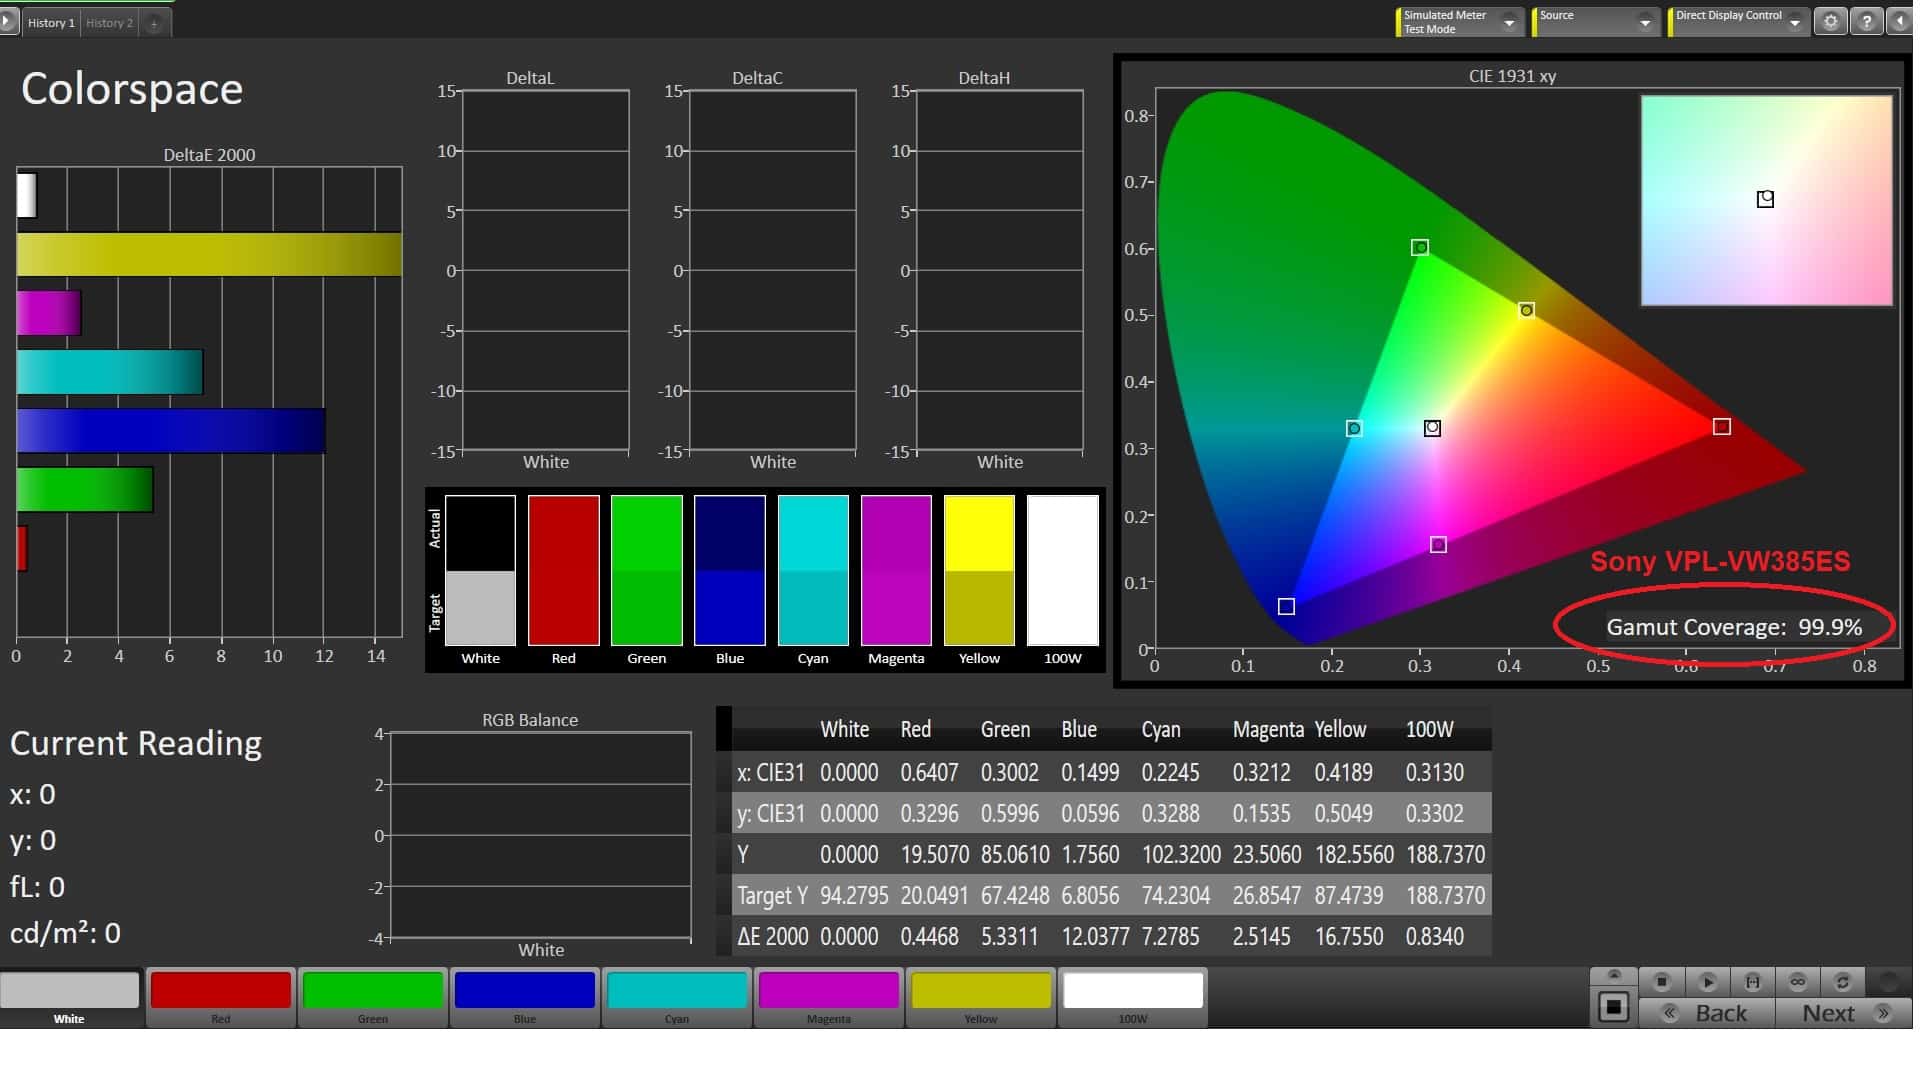Click the green DeltaE 2000 bar
1920x1080 pixels.
pos(85,490)
